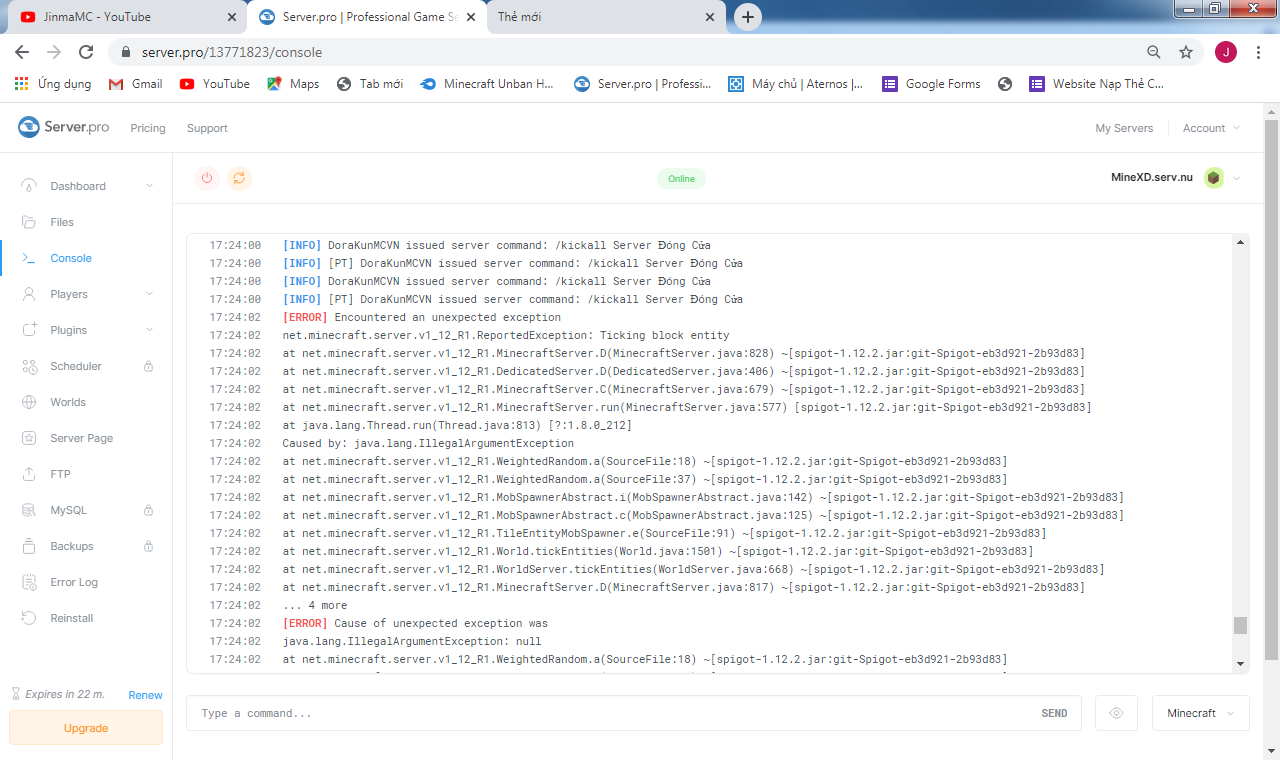
Task: Click the Server Page star icon
Action: coord(30,438)
